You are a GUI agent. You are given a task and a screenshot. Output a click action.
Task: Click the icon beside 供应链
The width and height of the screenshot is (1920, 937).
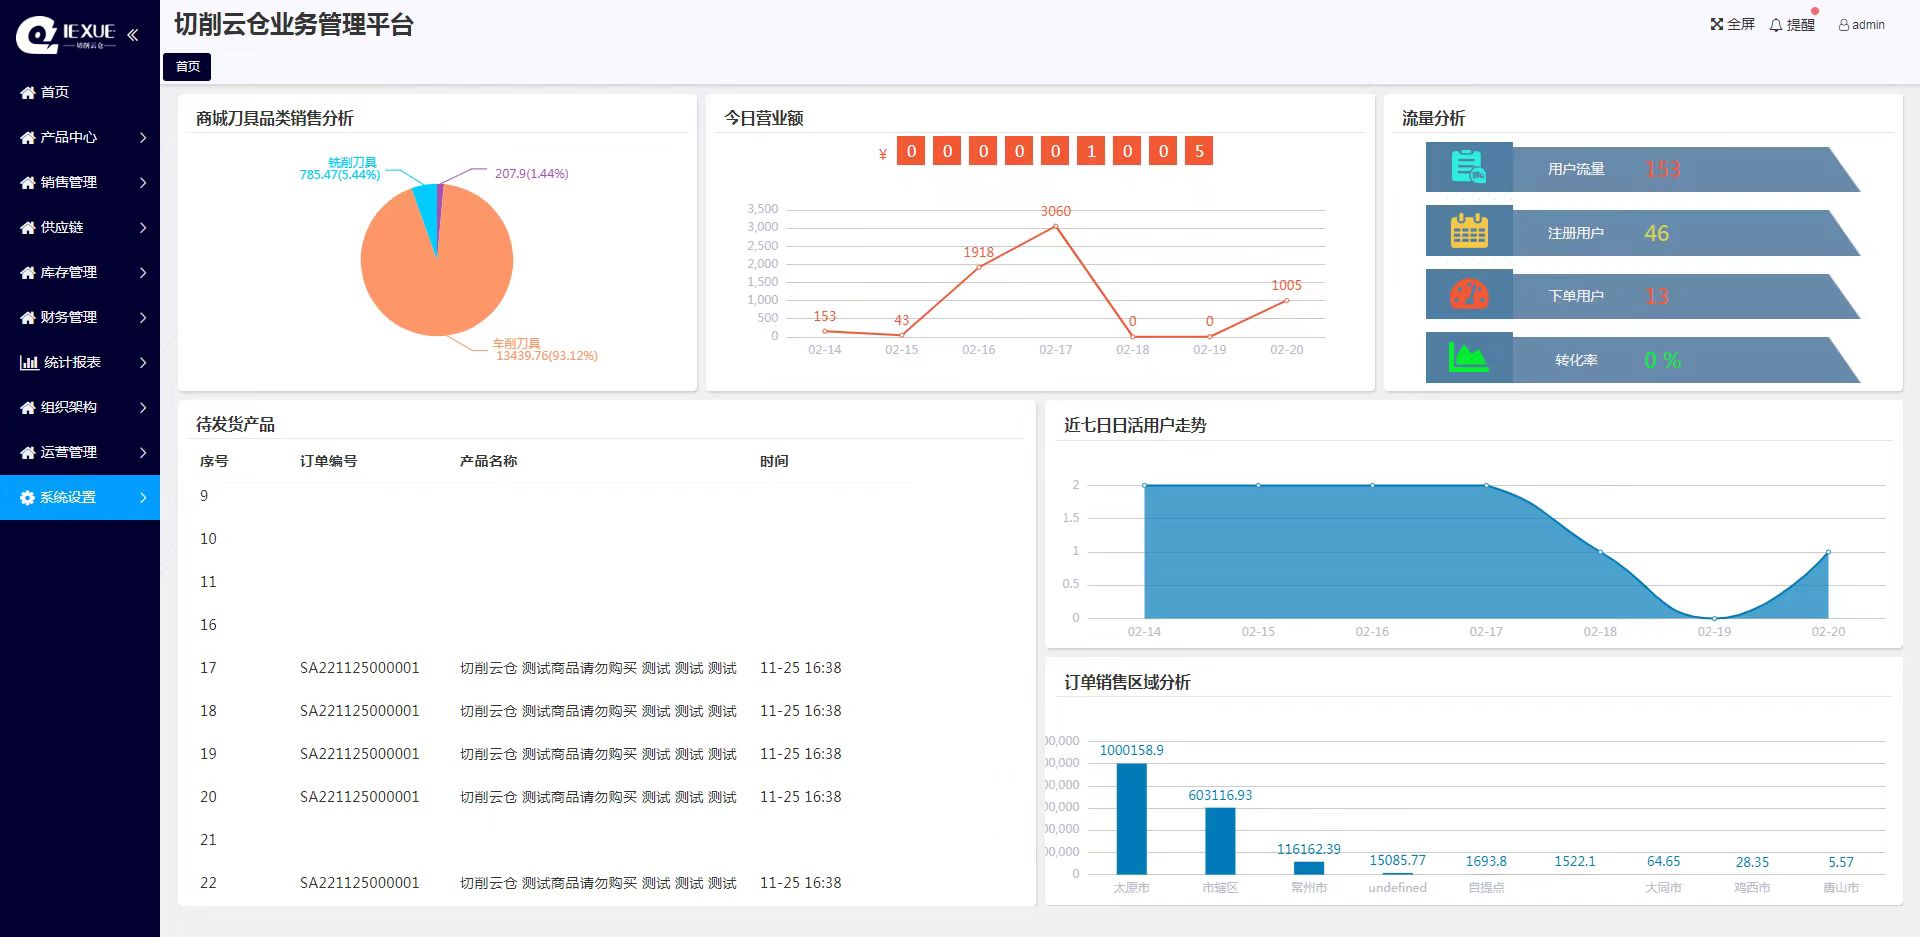[x=28, y=227]
